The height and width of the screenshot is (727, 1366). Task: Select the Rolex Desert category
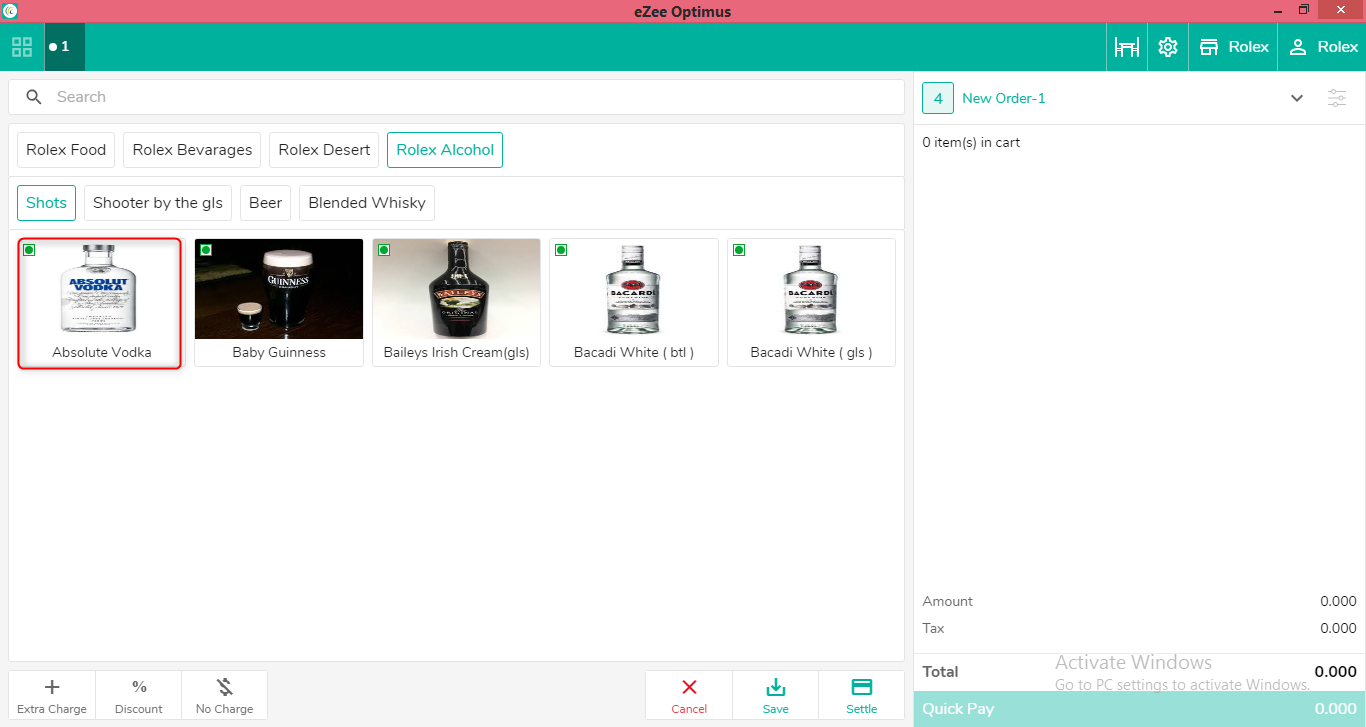tap(324, 150)
